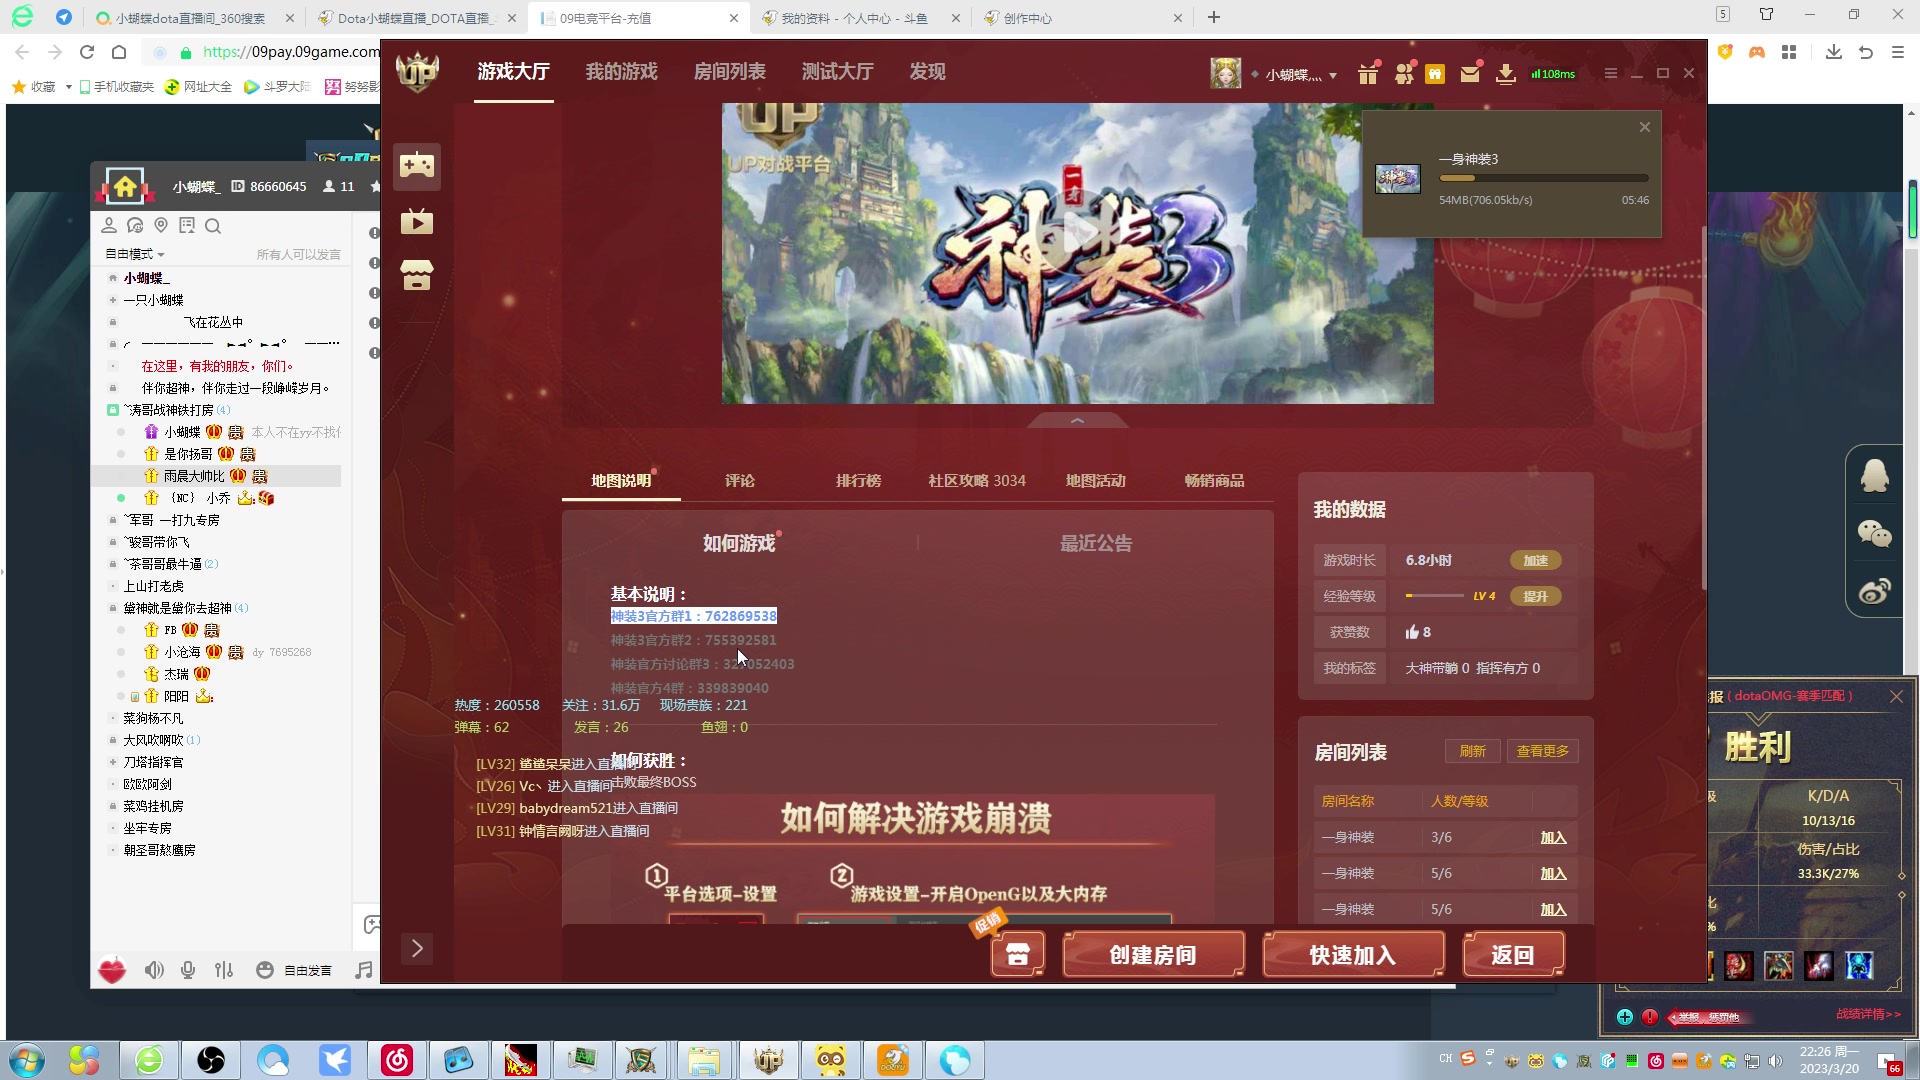
Task: Switch to 我的游戏 tab
Action: (621, 72)
